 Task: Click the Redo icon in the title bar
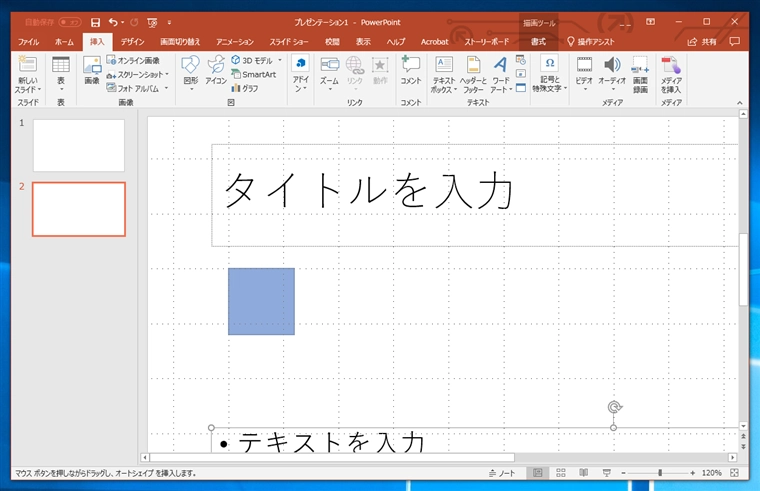coord(134,22)
